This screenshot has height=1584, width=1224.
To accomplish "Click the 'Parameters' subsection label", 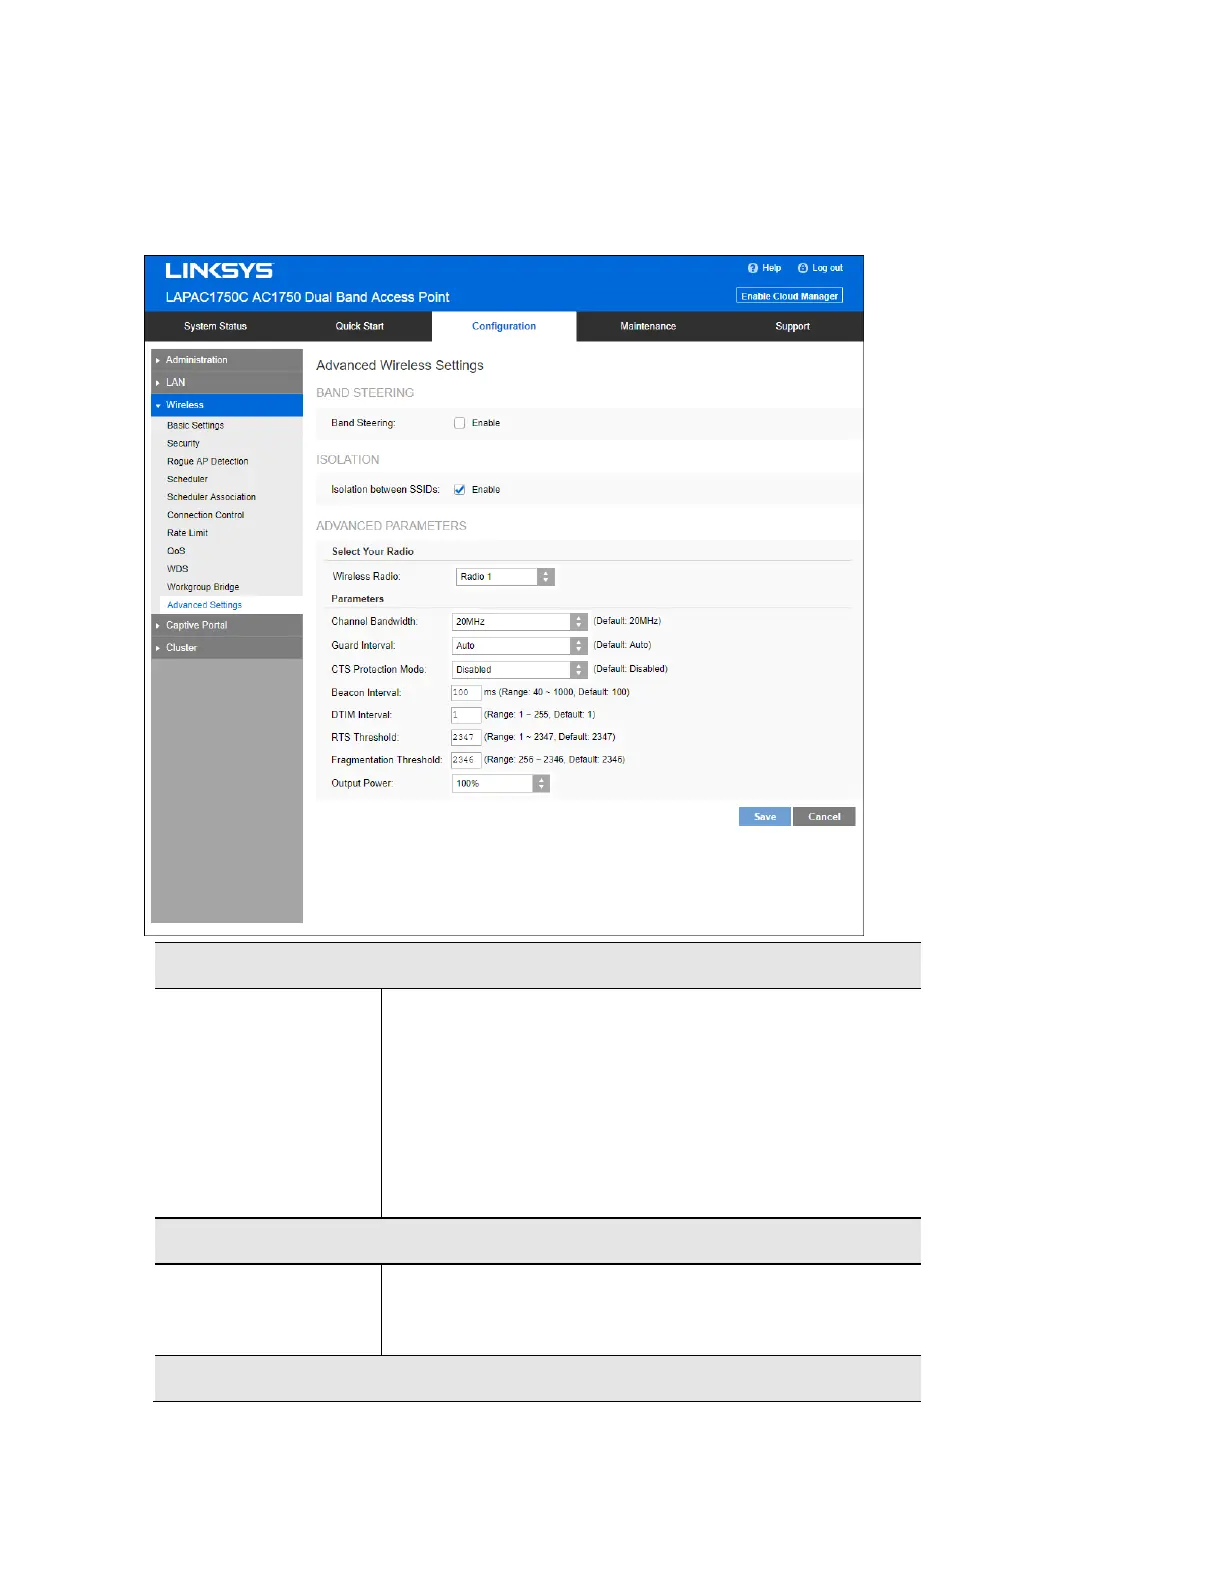I will coord(358,599).
